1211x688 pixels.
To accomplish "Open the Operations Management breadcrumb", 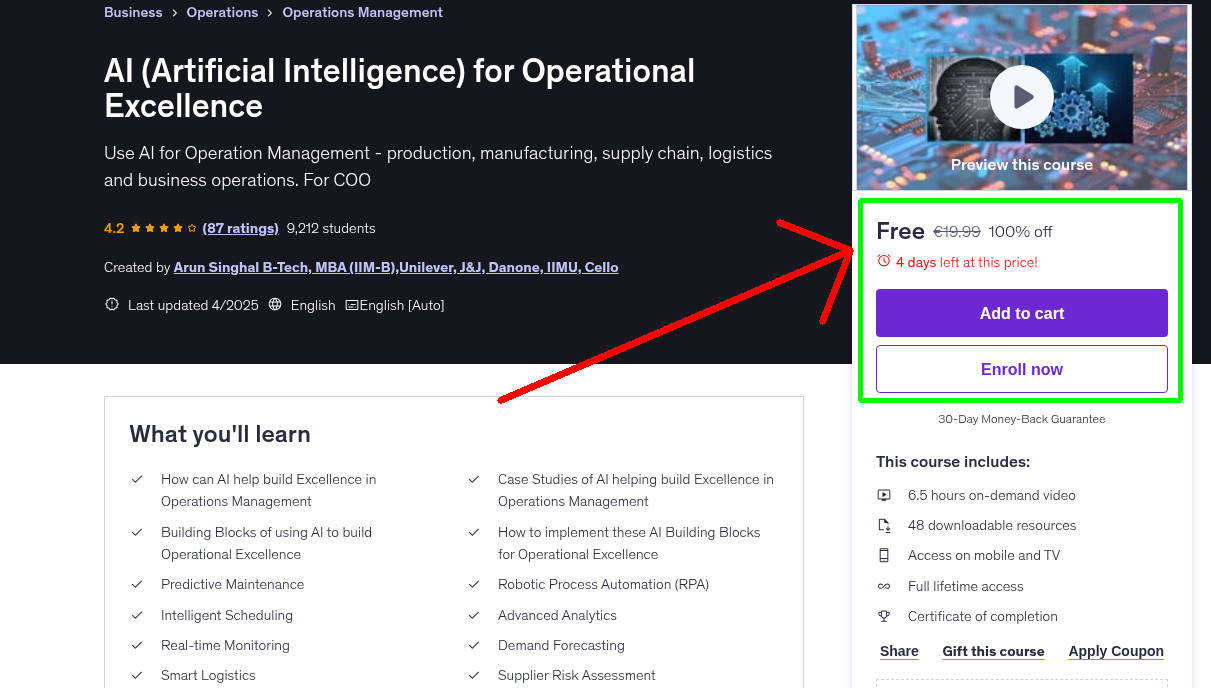I will (362, 11).
